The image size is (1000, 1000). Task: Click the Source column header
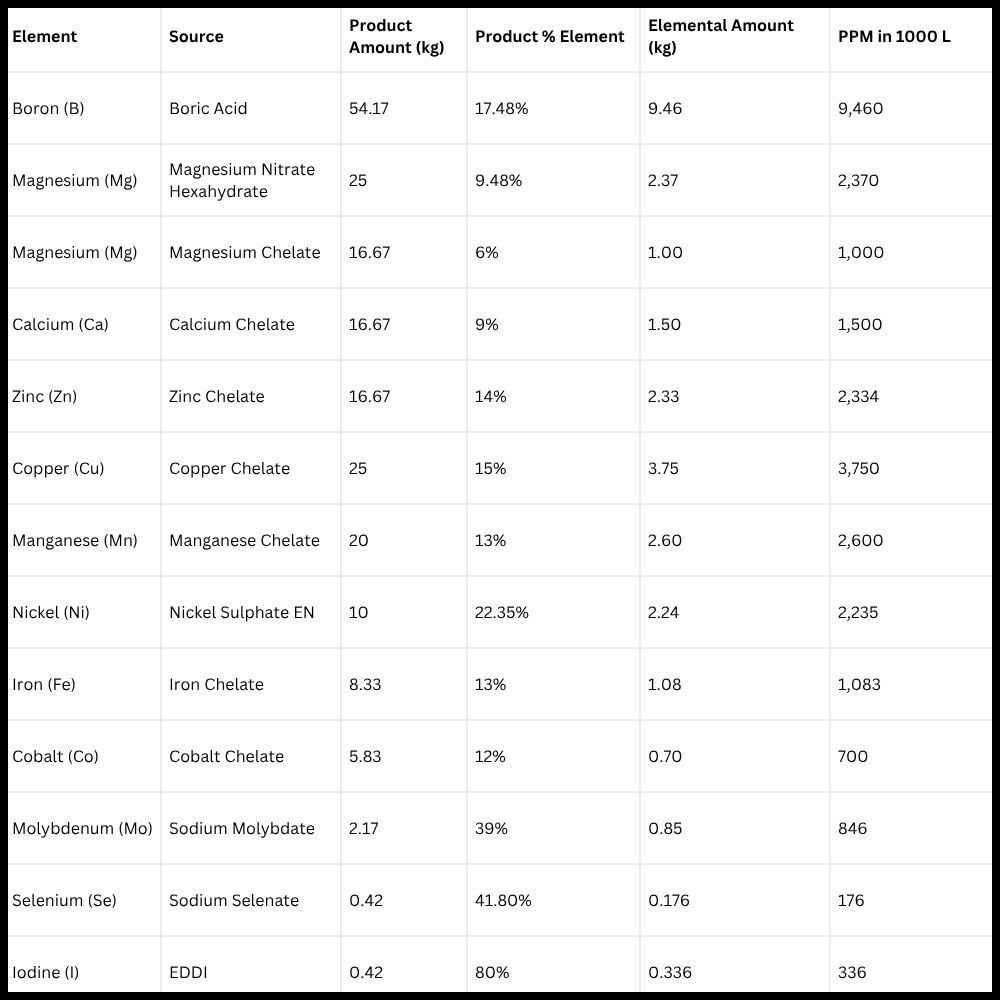click(x=196, y=37)
